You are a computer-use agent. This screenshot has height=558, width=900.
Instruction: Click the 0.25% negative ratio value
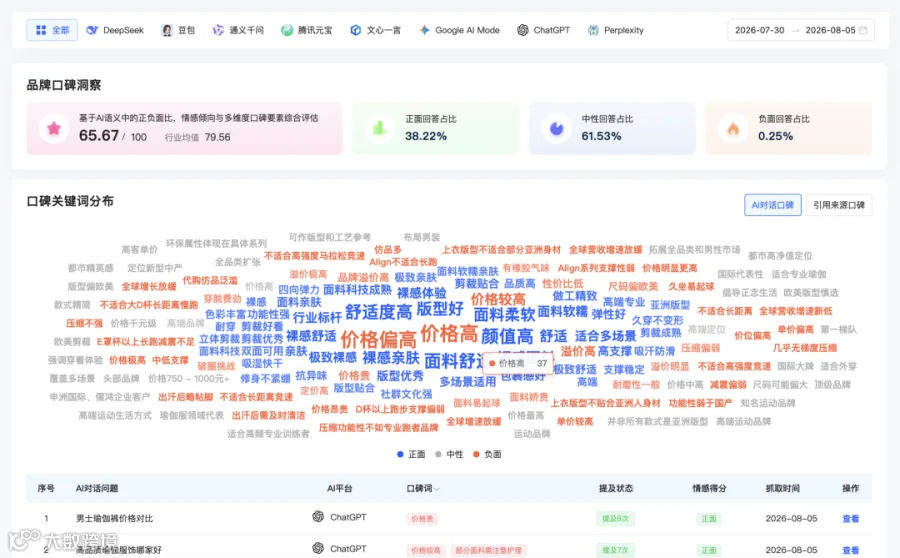coord(775,136)
